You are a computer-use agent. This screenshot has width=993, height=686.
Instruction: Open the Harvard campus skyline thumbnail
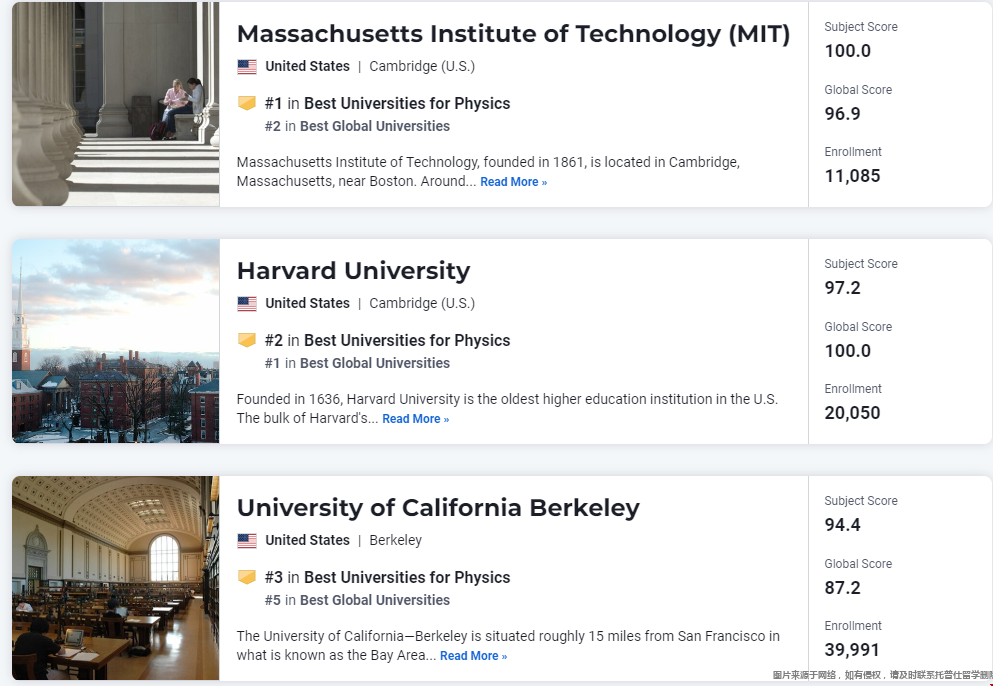(x=116, y=341)
